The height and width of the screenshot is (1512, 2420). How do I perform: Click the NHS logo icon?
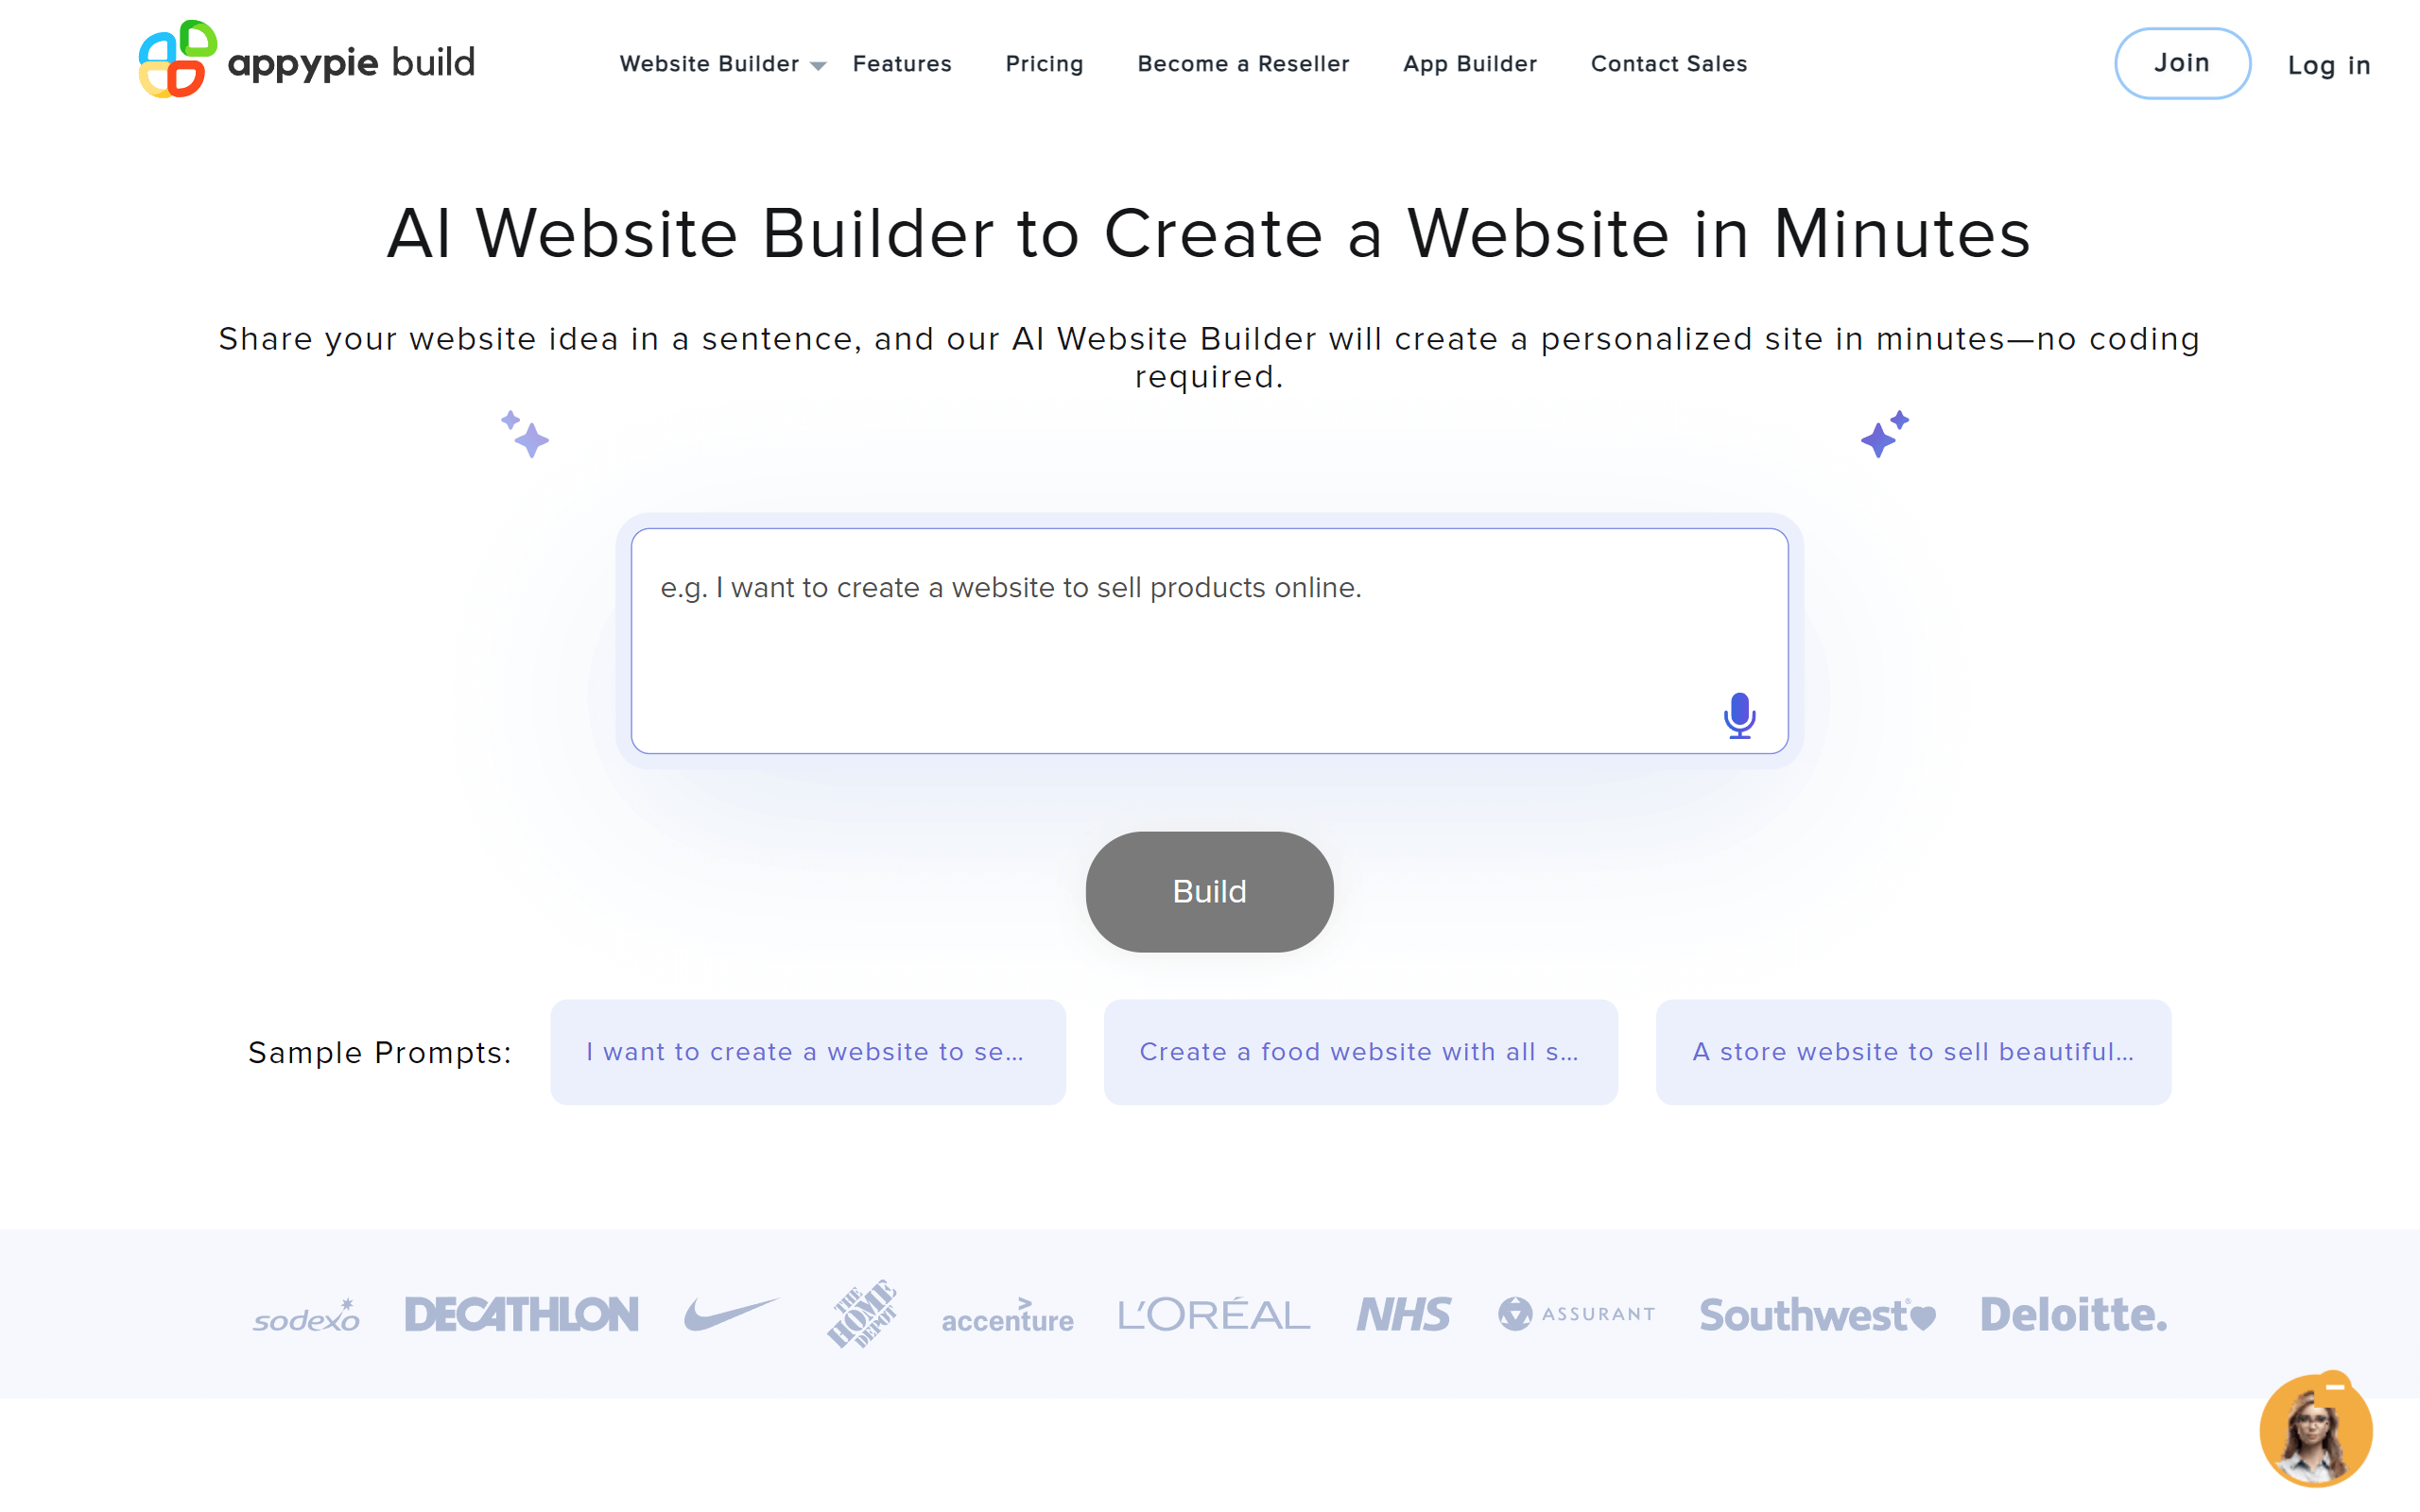(x=1403, y=1315)
